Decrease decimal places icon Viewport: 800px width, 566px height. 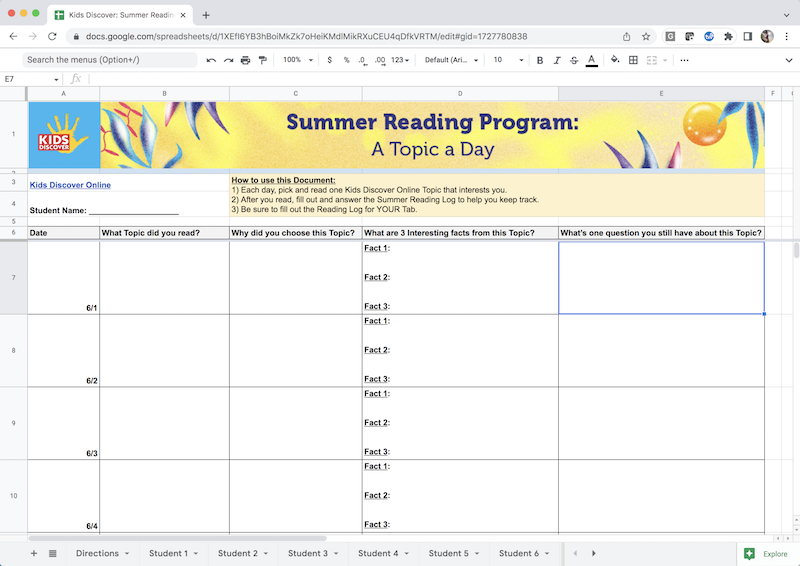point(362,60)
